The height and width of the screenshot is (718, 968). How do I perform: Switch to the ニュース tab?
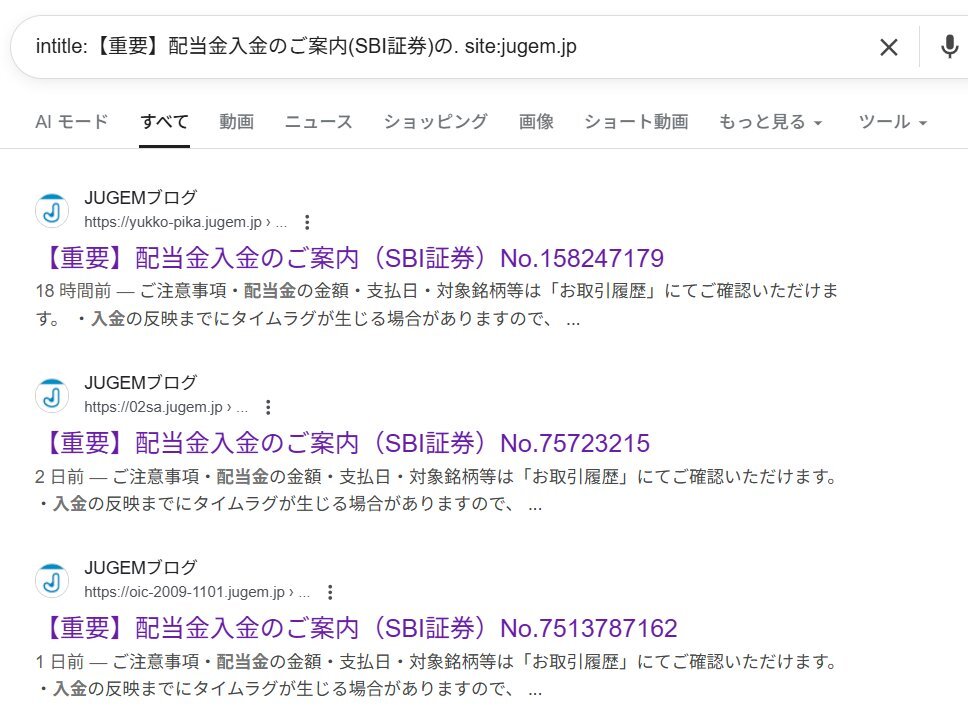(318, 121)
